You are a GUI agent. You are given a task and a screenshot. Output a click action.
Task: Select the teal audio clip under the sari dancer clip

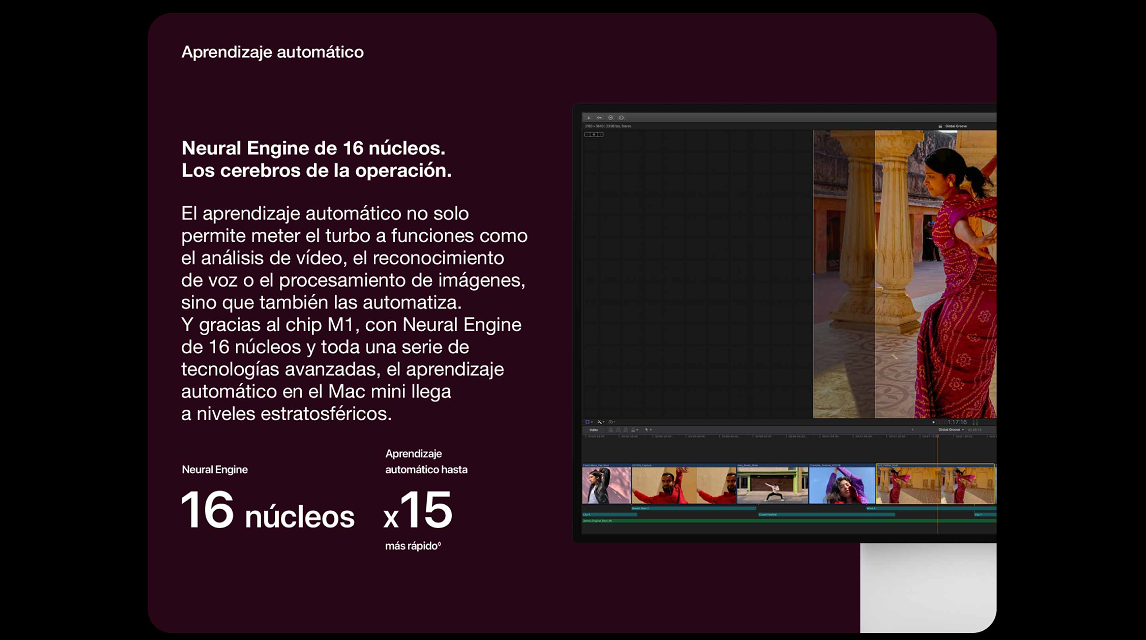click(931, 508)
